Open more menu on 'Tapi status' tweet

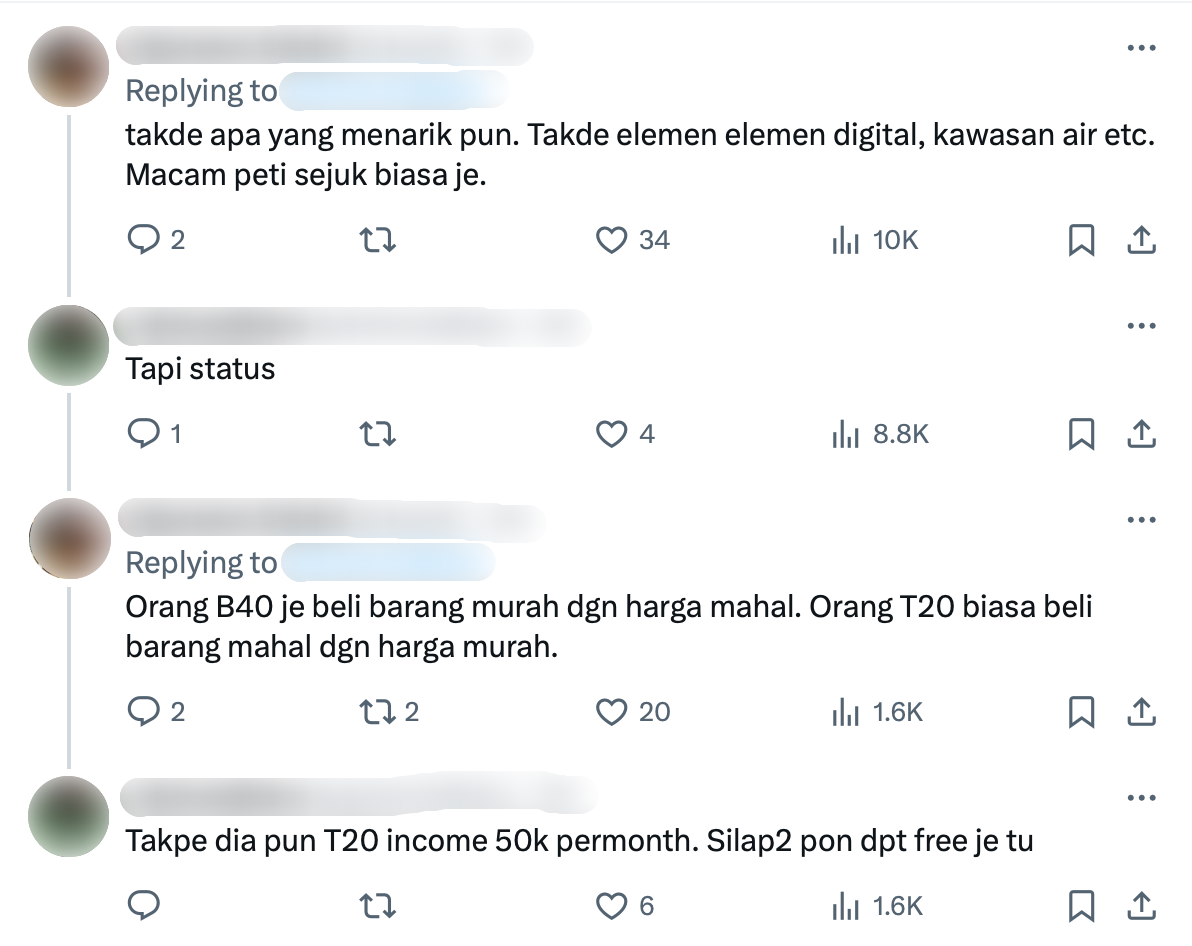point(1141,326)
